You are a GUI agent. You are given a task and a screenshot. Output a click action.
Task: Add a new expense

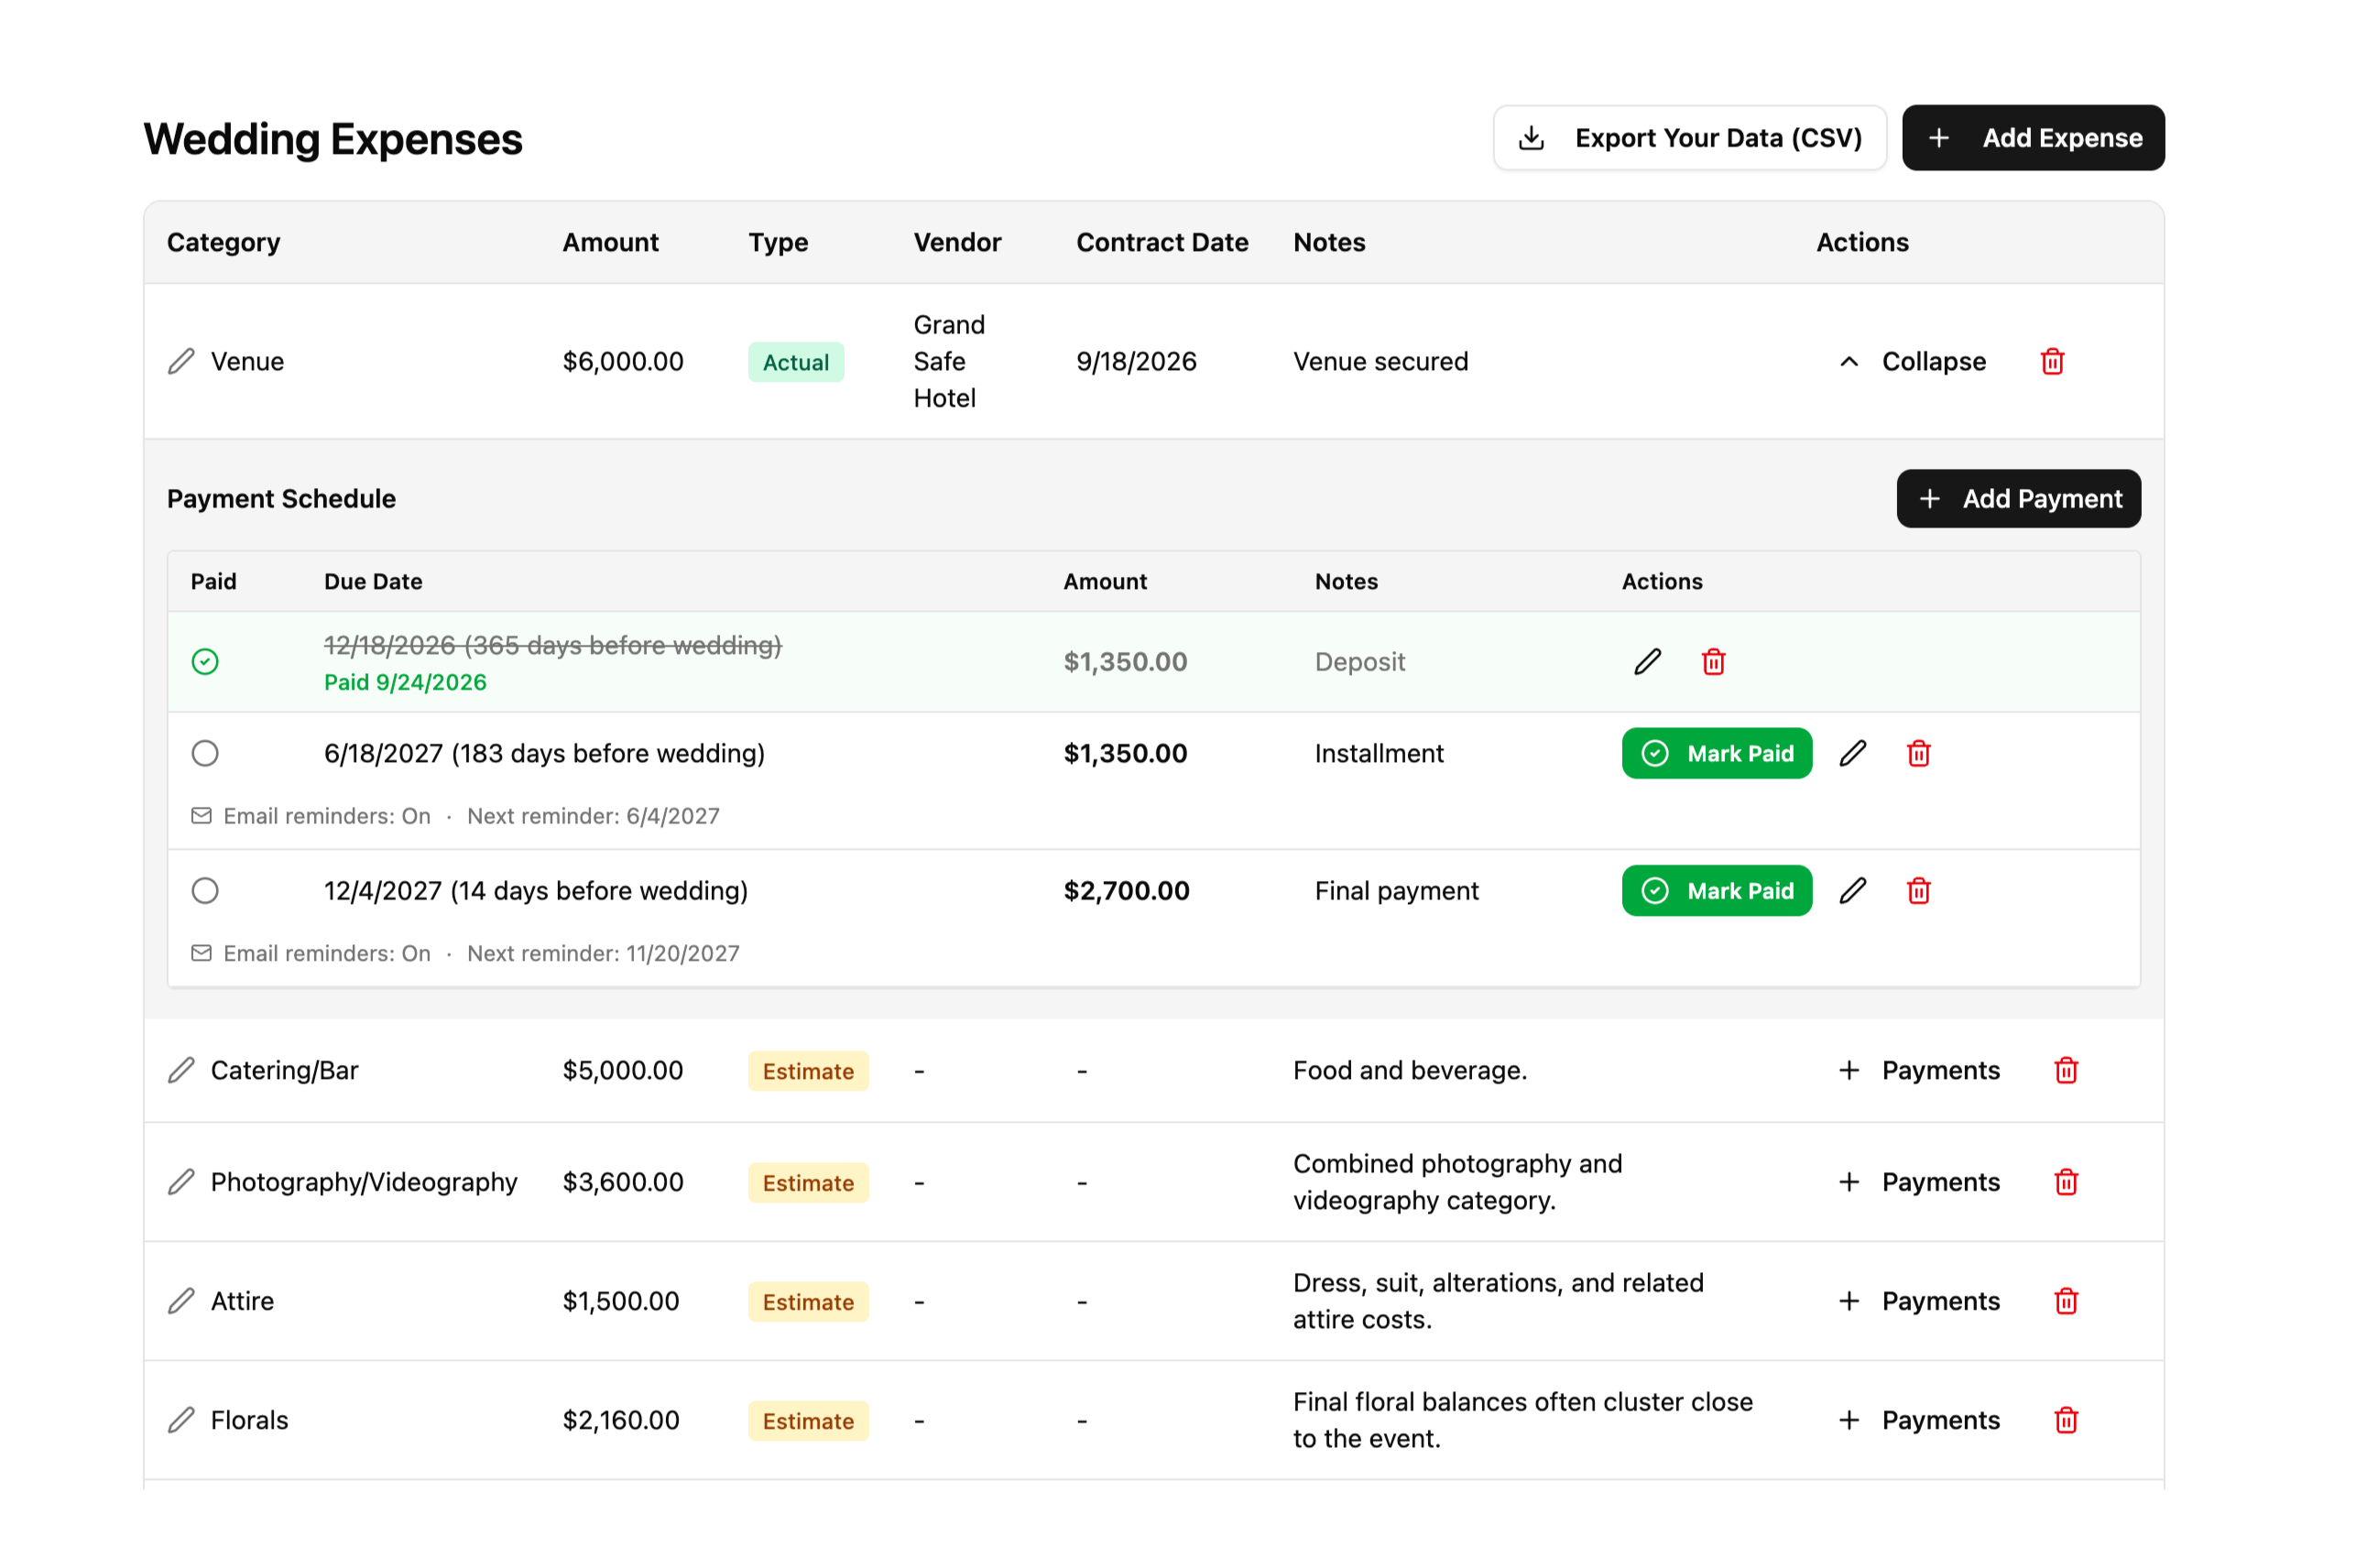point(2033,138)
